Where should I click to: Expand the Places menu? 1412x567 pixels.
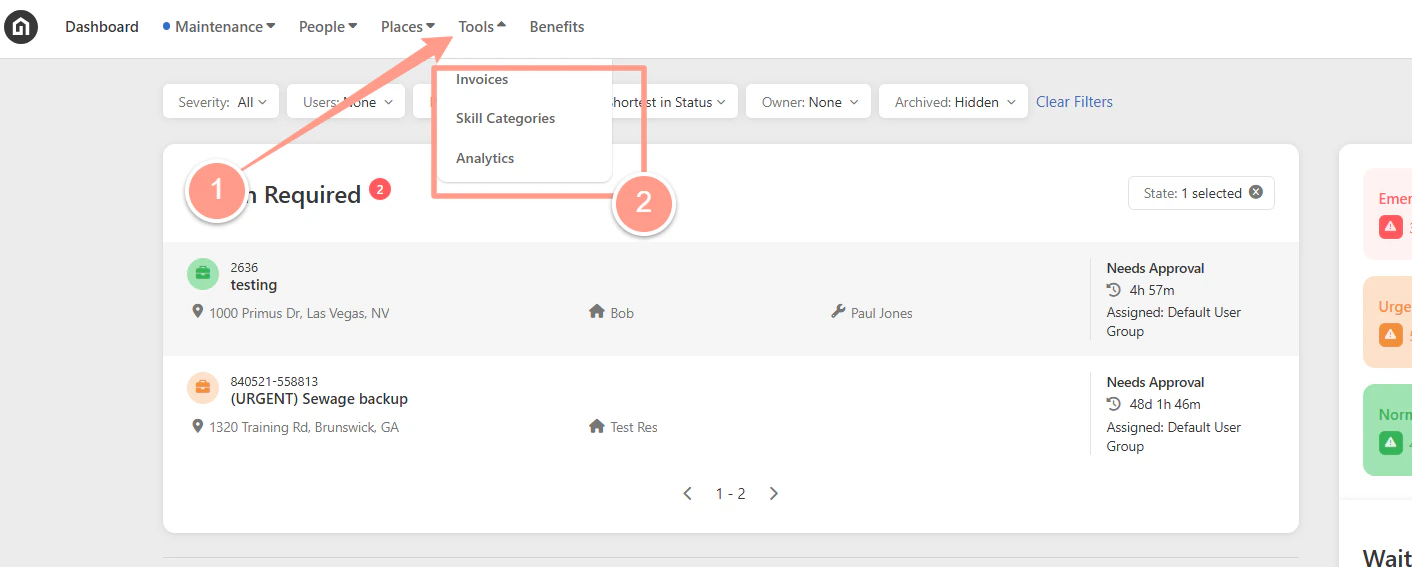[408, 27]
